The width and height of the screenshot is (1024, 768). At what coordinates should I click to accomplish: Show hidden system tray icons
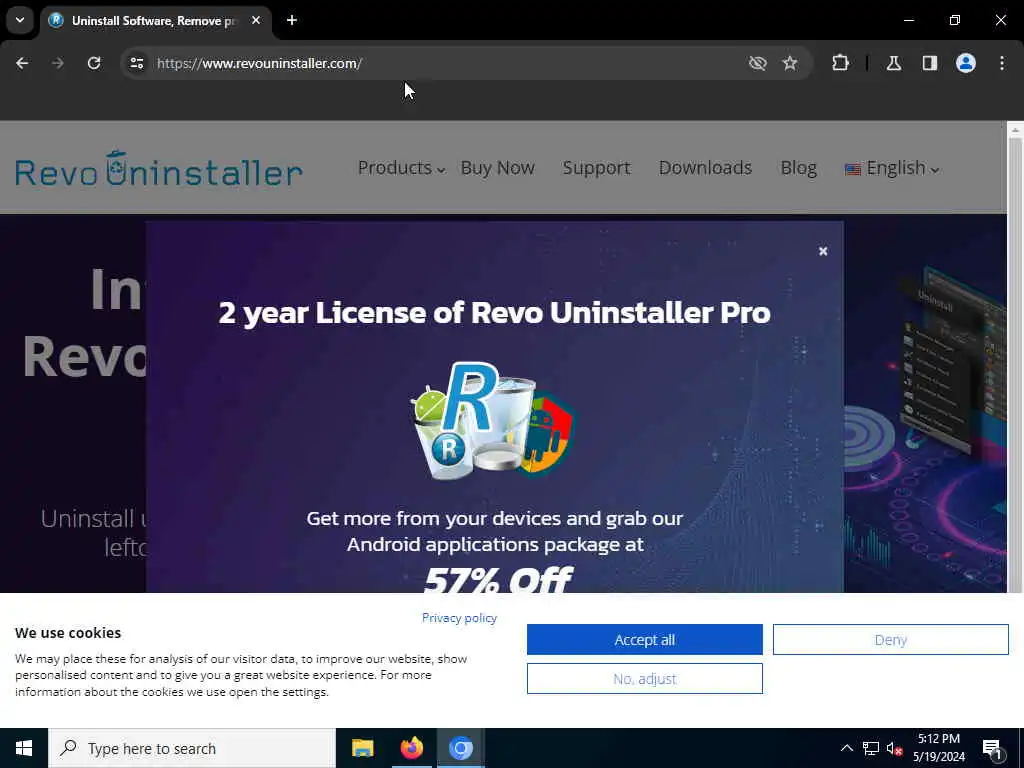[846, 748]
